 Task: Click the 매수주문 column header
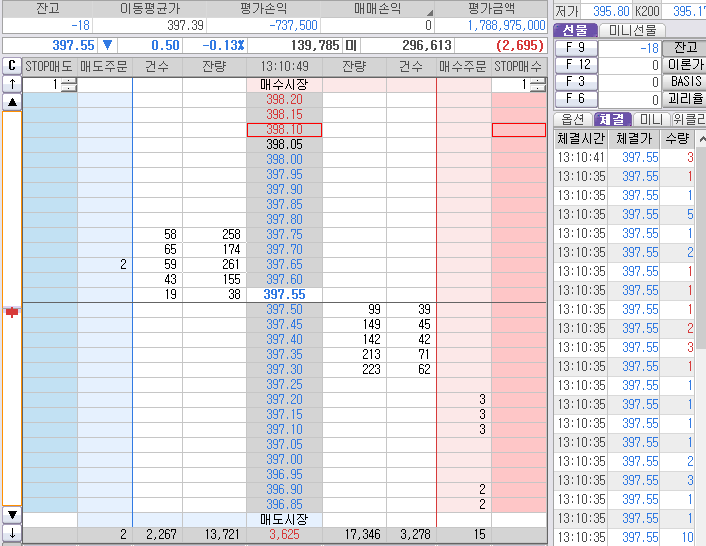pyautogui.click(x=463, y=67)
